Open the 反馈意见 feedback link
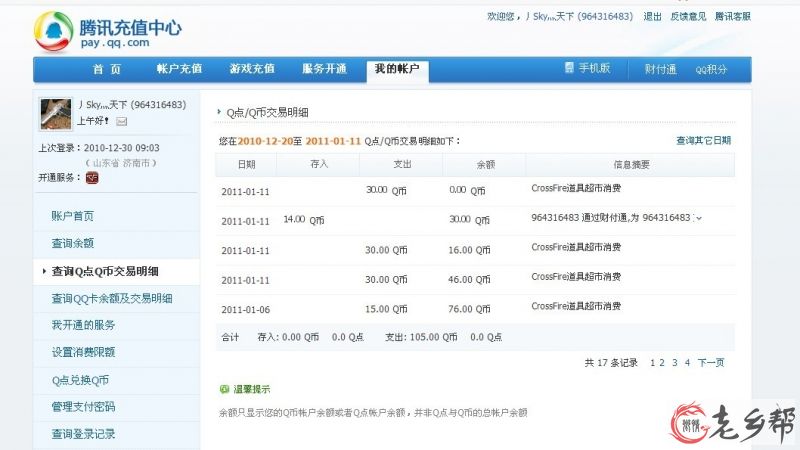The height and width of the screenshot is (450, 800). click(x=688, y=17)
